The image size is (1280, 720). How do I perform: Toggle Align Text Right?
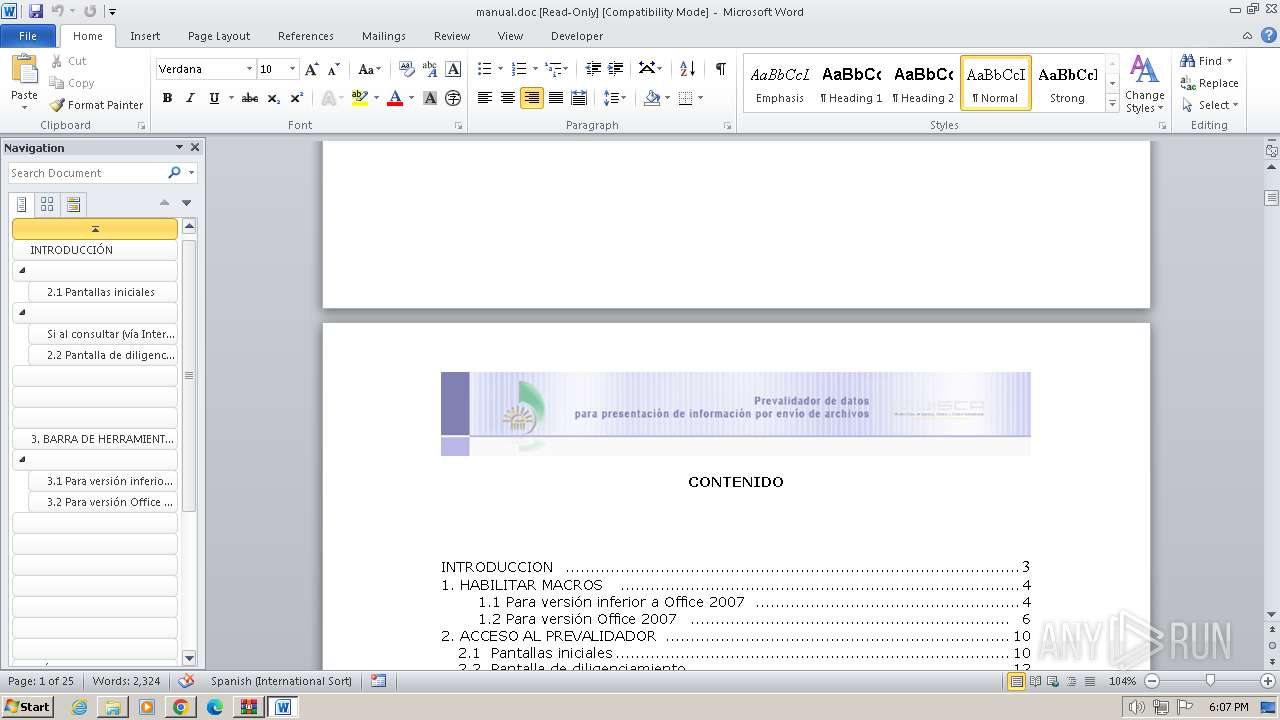coord(532,98)
